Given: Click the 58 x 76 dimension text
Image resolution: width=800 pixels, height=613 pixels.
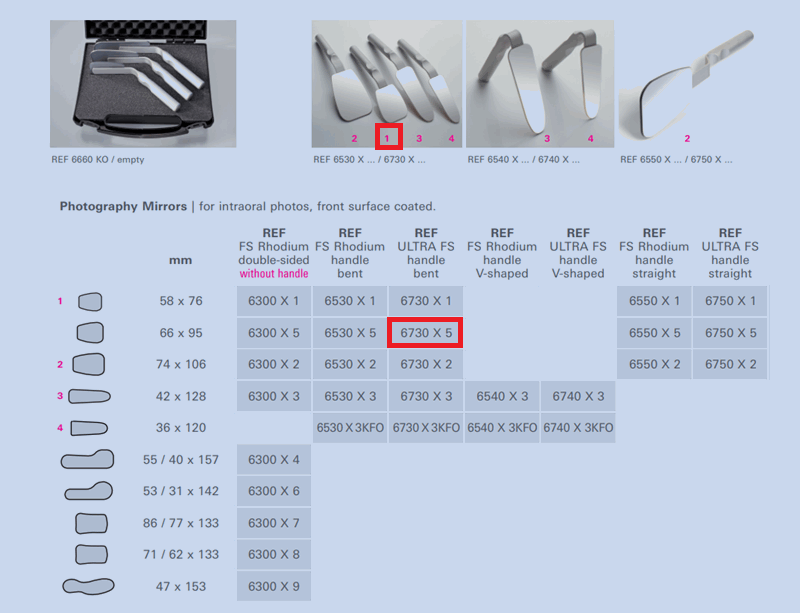Looking at the screenshot, I should tap(181, 301).
